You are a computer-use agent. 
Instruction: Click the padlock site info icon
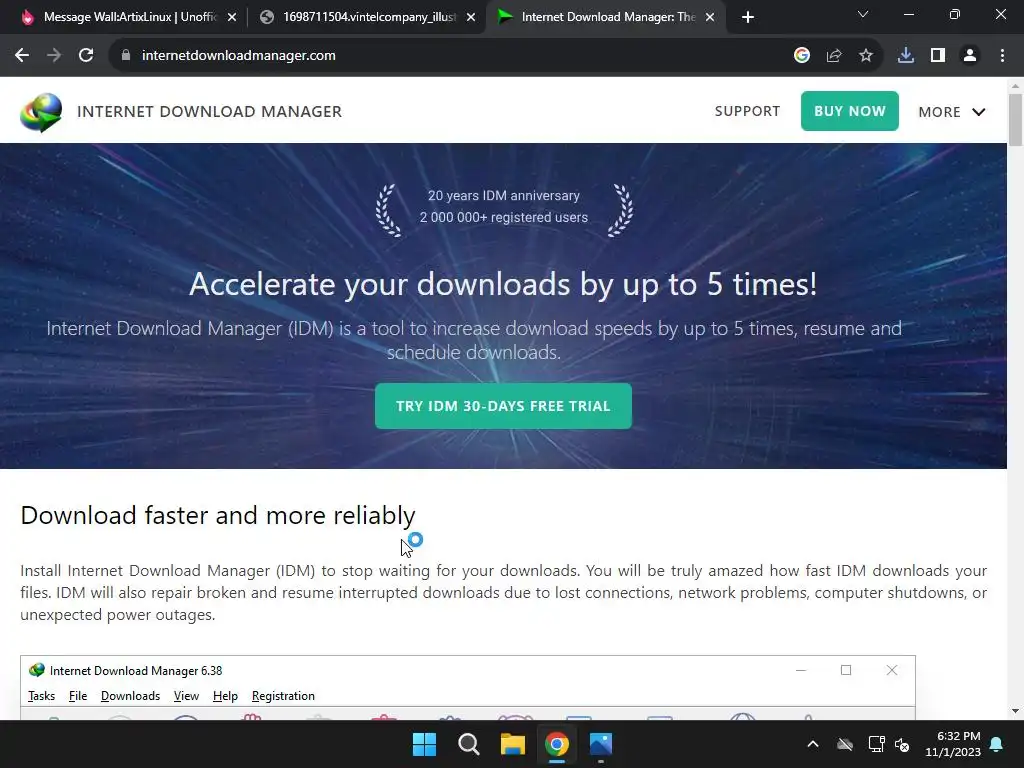[x=125, y=56]
